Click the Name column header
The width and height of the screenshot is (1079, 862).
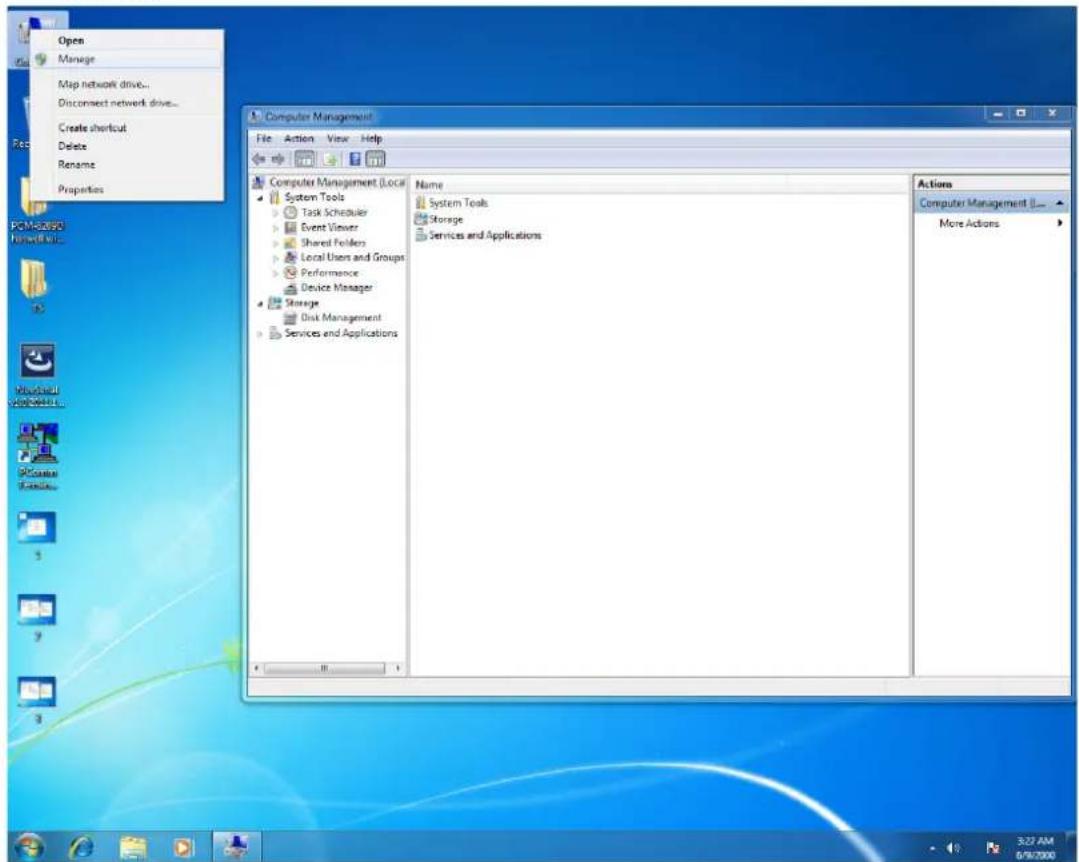(x=599, y=185)
